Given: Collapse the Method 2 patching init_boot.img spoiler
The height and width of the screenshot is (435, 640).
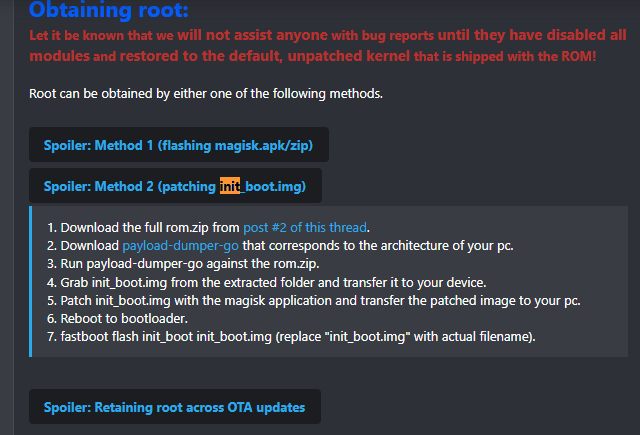Looking at the screenshot, I should click(x=175, y=186).
